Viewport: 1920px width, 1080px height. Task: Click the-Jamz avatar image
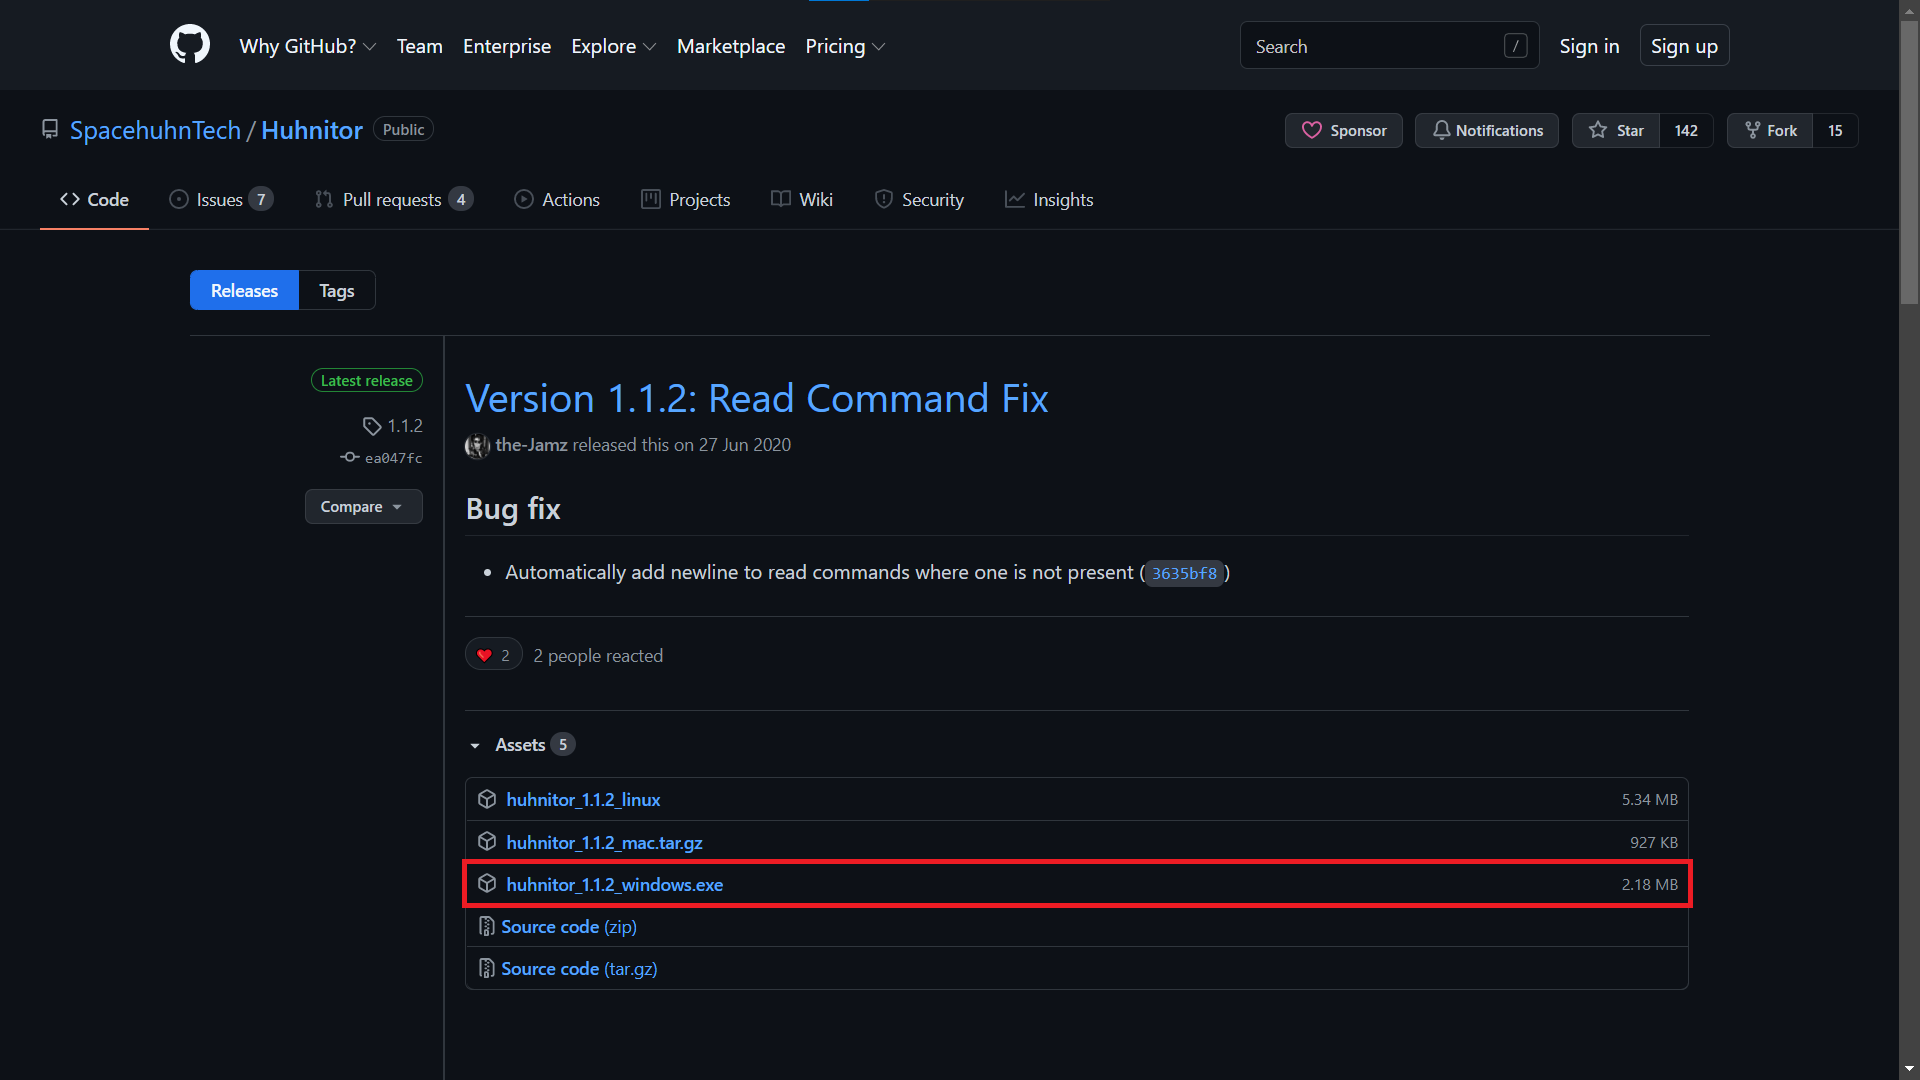[x=478, y=446]
